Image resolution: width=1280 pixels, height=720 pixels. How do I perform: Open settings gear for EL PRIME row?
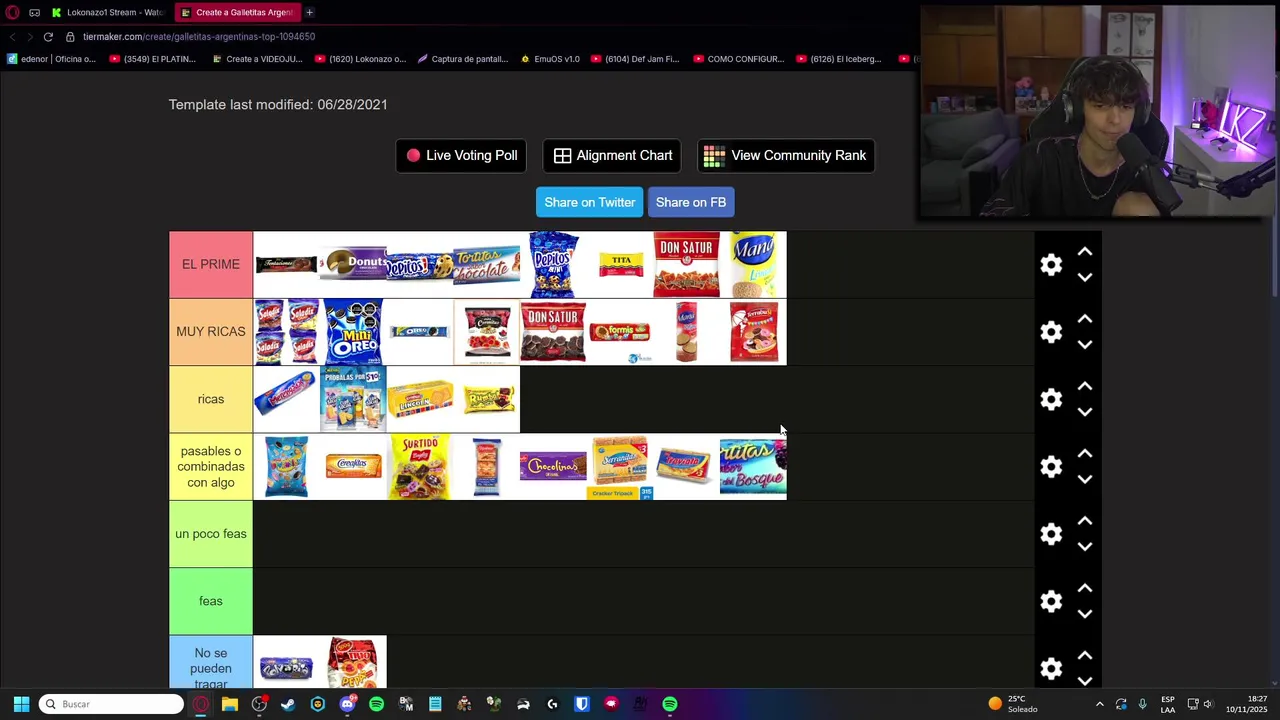(1051, 264)
